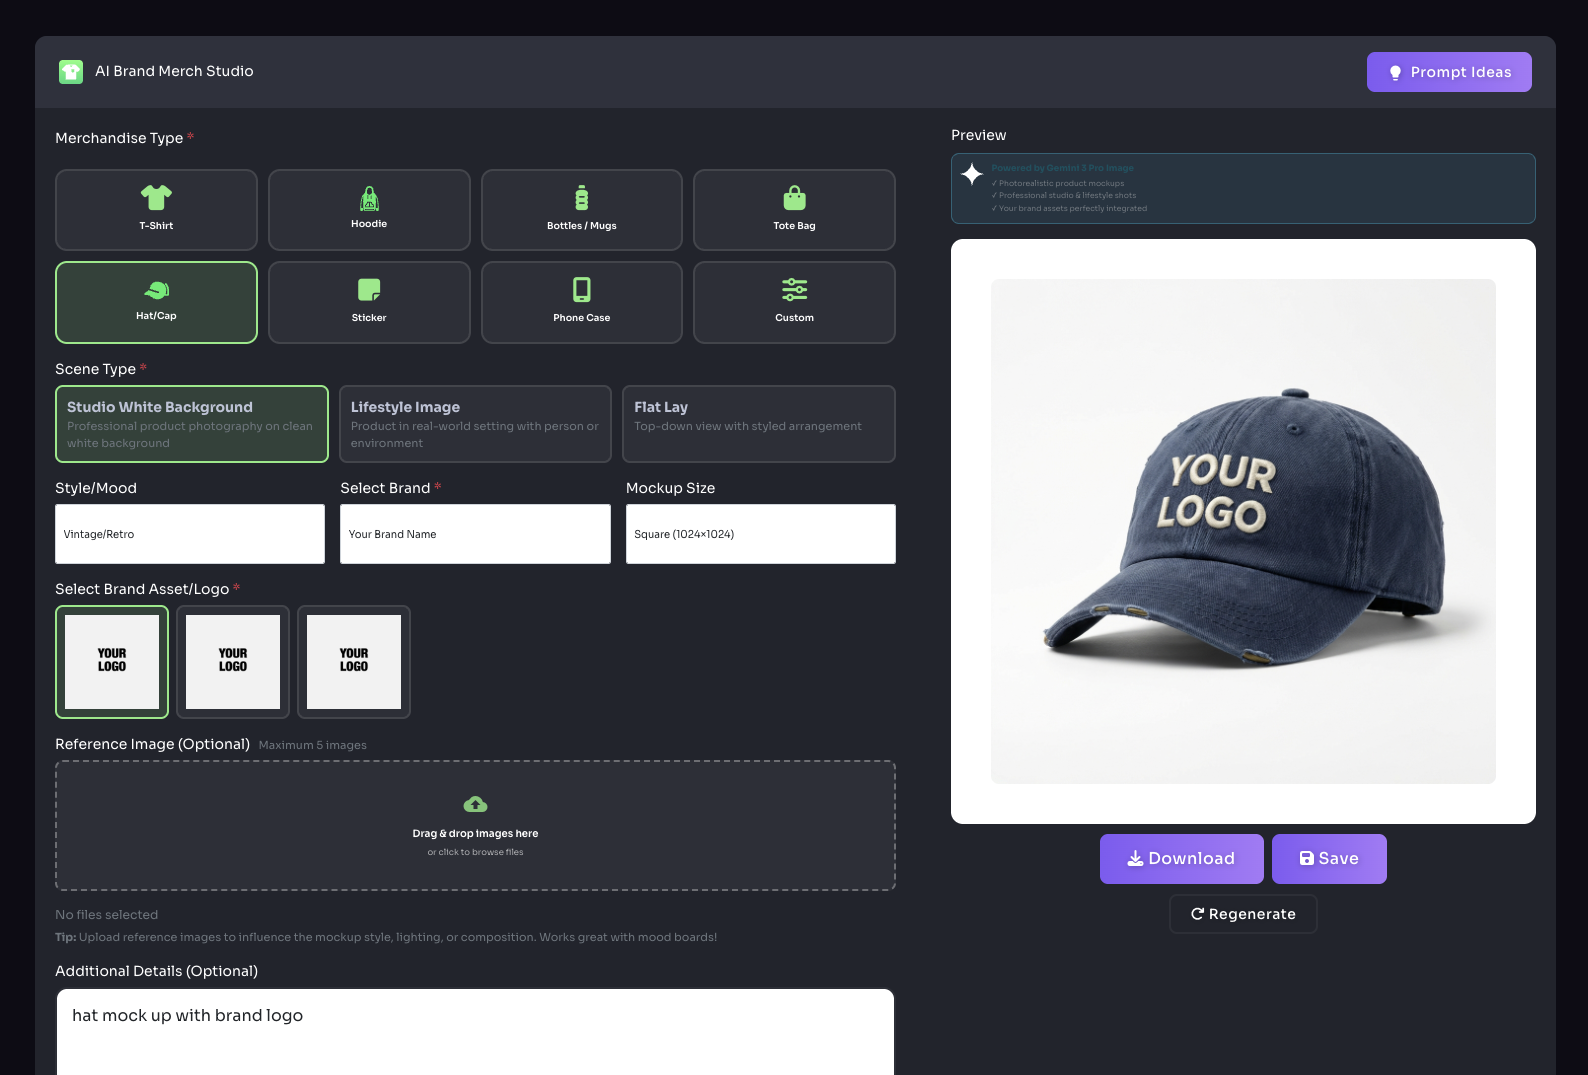Viewport: 1588px width, 1075px height.
Task: Click the Hat/Cap merchandise icon
Action: click(156, 290)
